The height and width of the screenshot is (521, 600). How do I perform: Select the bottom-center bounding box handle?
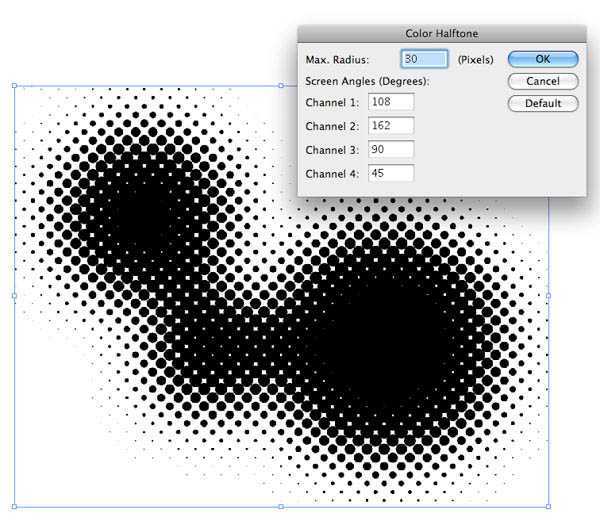pyautogui.click(x=281, y=506)
